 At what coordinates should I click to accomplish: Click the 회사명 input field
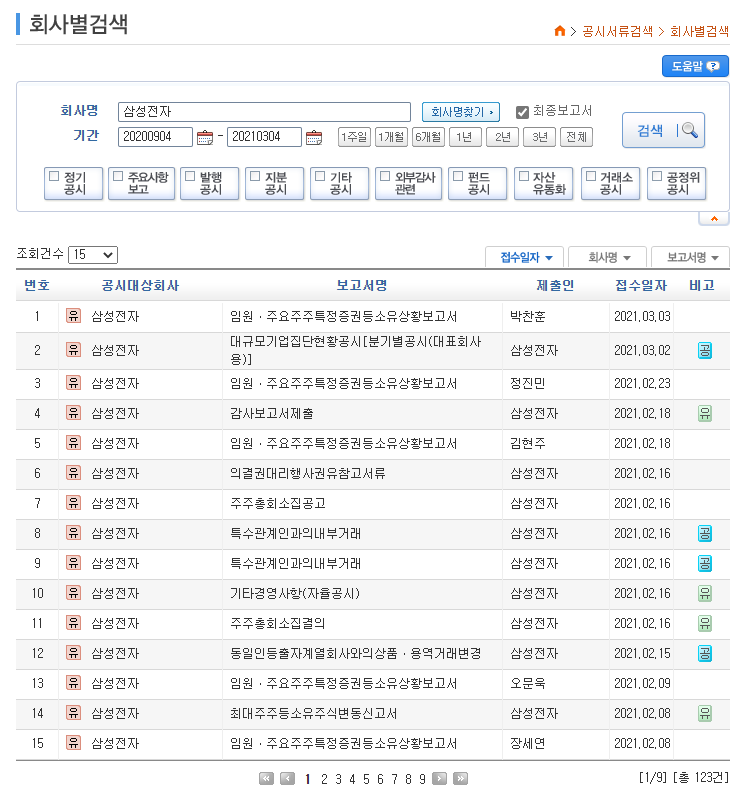point(264,111)
